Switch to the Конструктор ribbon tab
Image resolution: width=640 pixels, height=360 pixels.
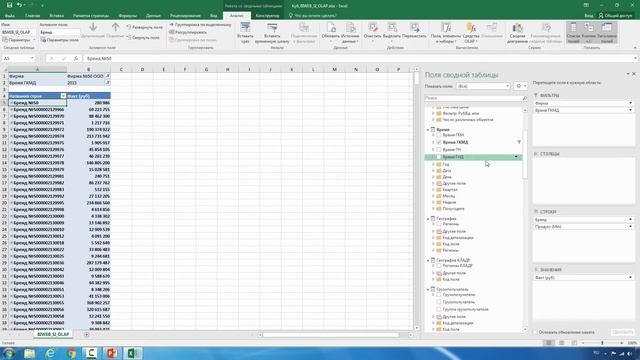tap(267, 16)
